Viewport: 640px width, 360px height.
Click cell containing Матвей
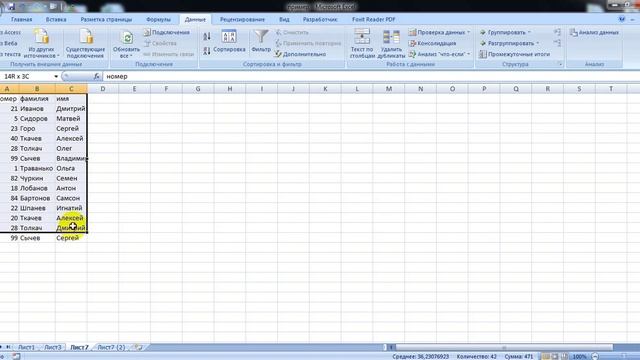pos(71,118)
